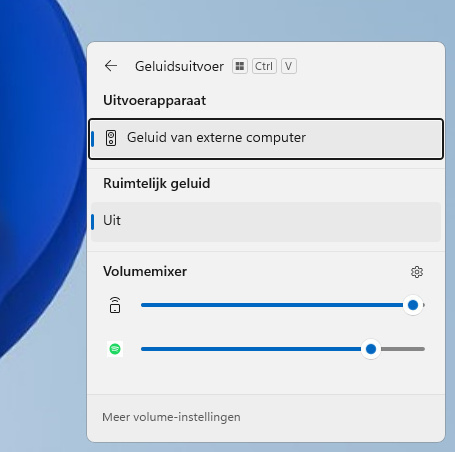
Task: Select Geluid van externe computer output device
Action: click(x=266, y=139)
